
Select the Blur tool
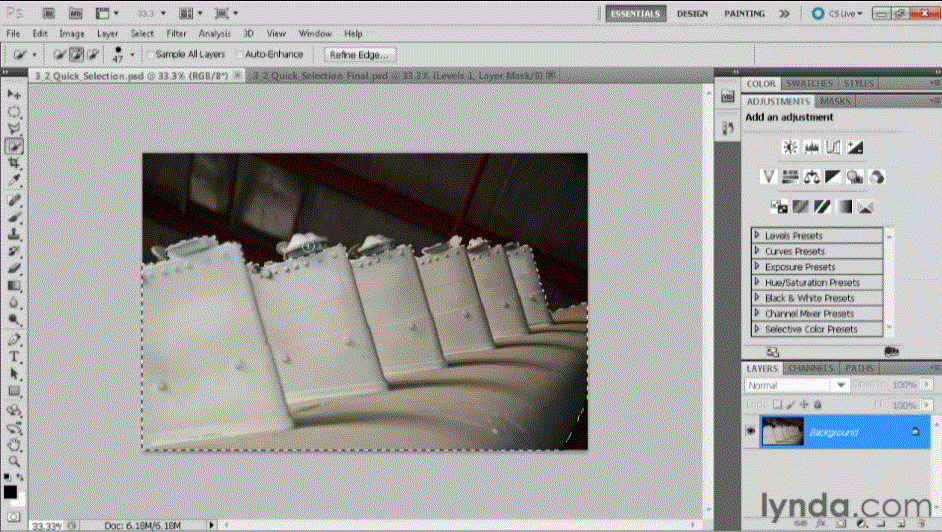coord(14,303)
